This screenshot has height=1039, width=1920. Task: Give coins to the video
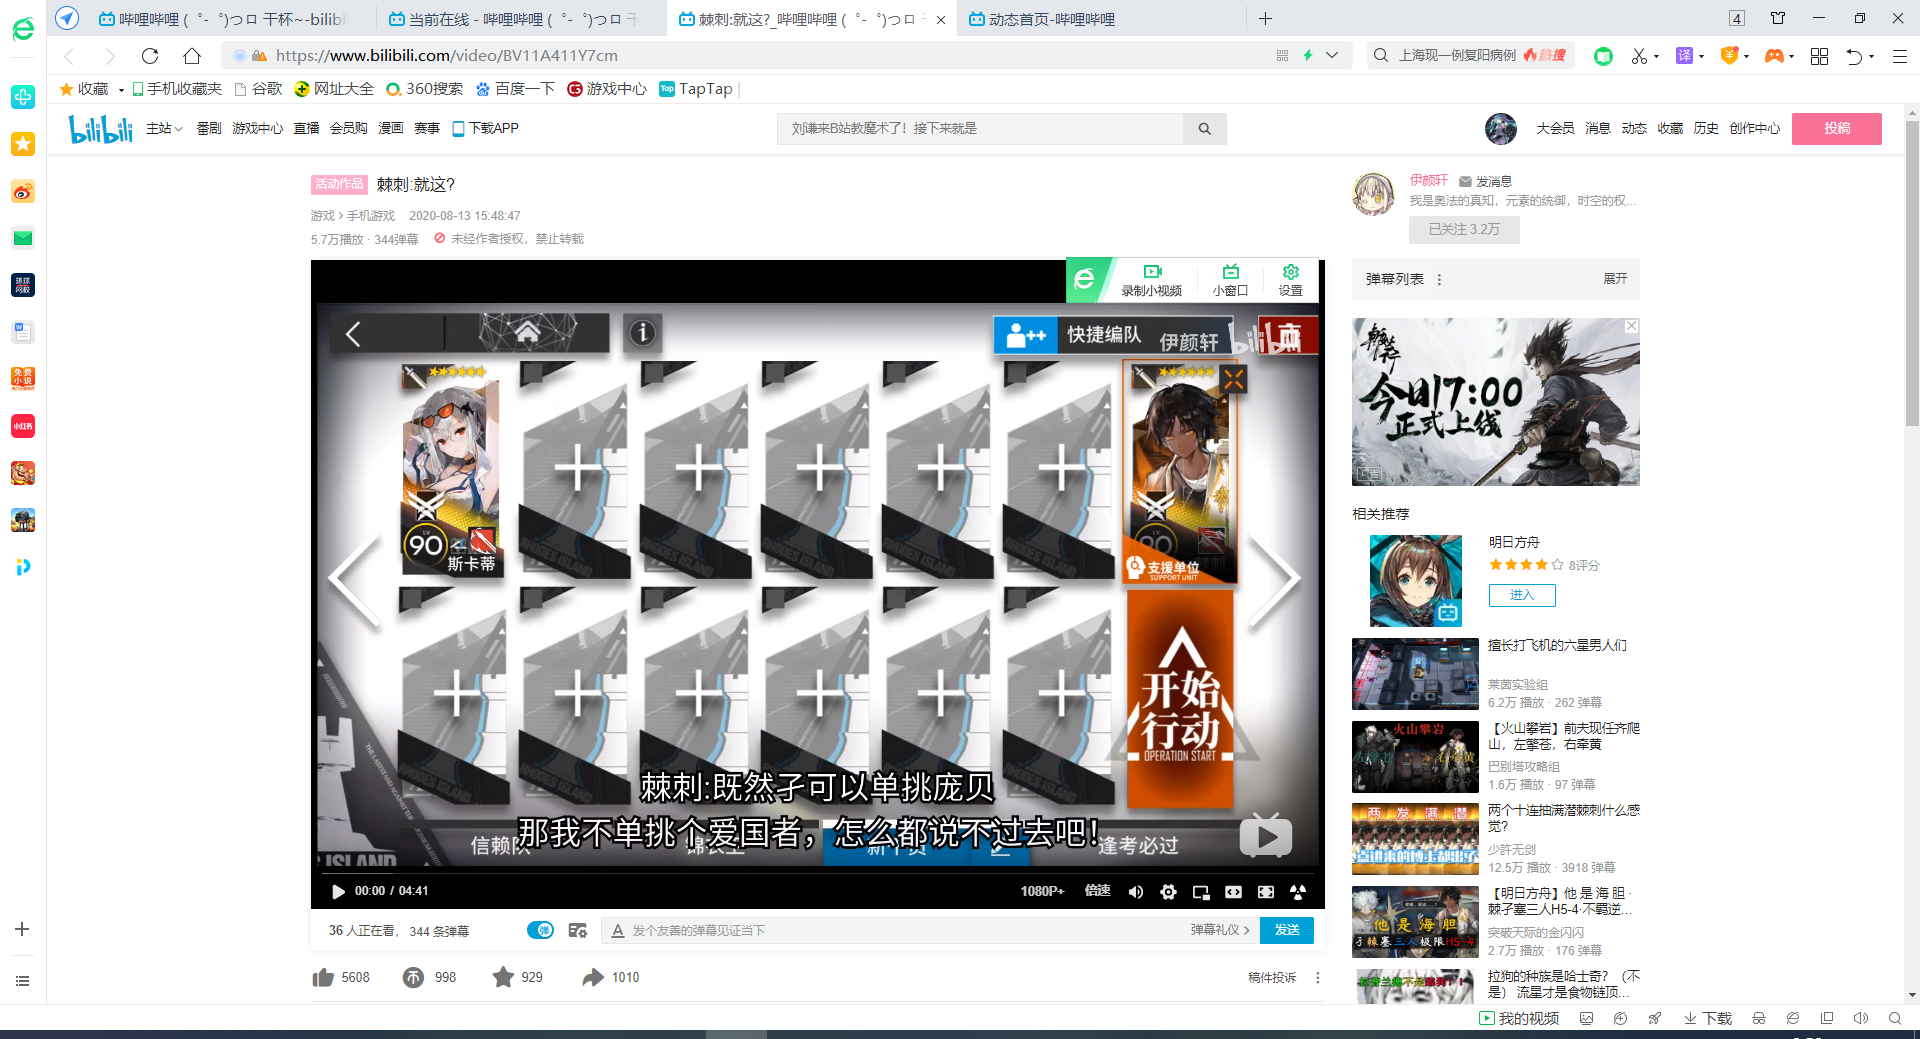pos(413,977)
